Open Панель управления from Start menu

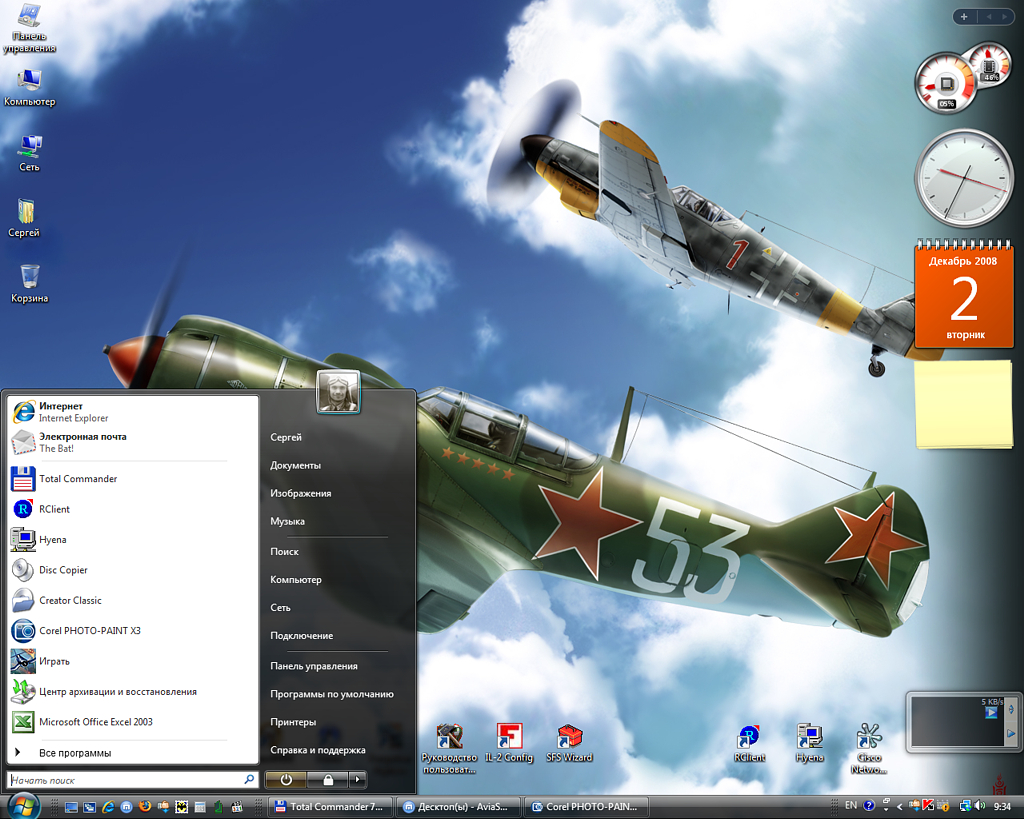(313, 666)
